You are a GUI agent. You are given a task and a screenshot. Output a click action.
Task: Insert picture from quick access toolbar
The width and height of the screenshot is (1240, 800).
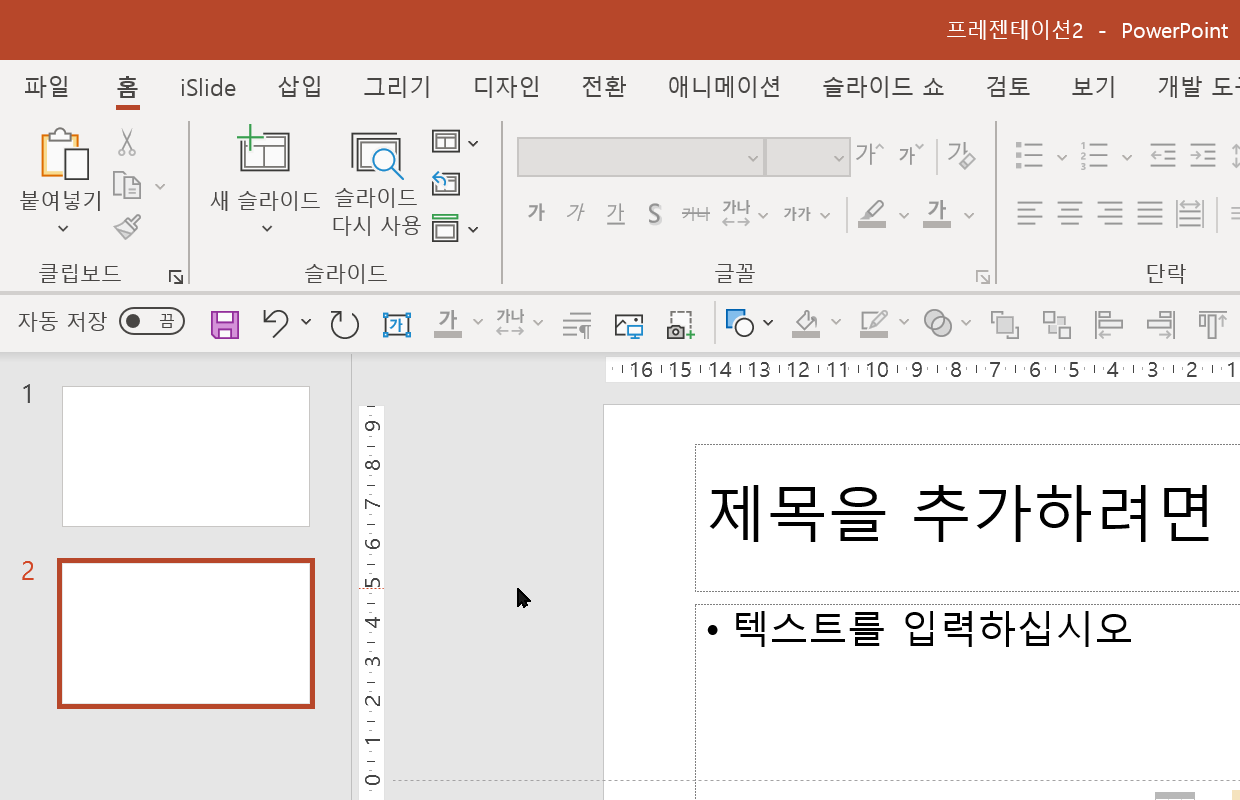(629, 324)
